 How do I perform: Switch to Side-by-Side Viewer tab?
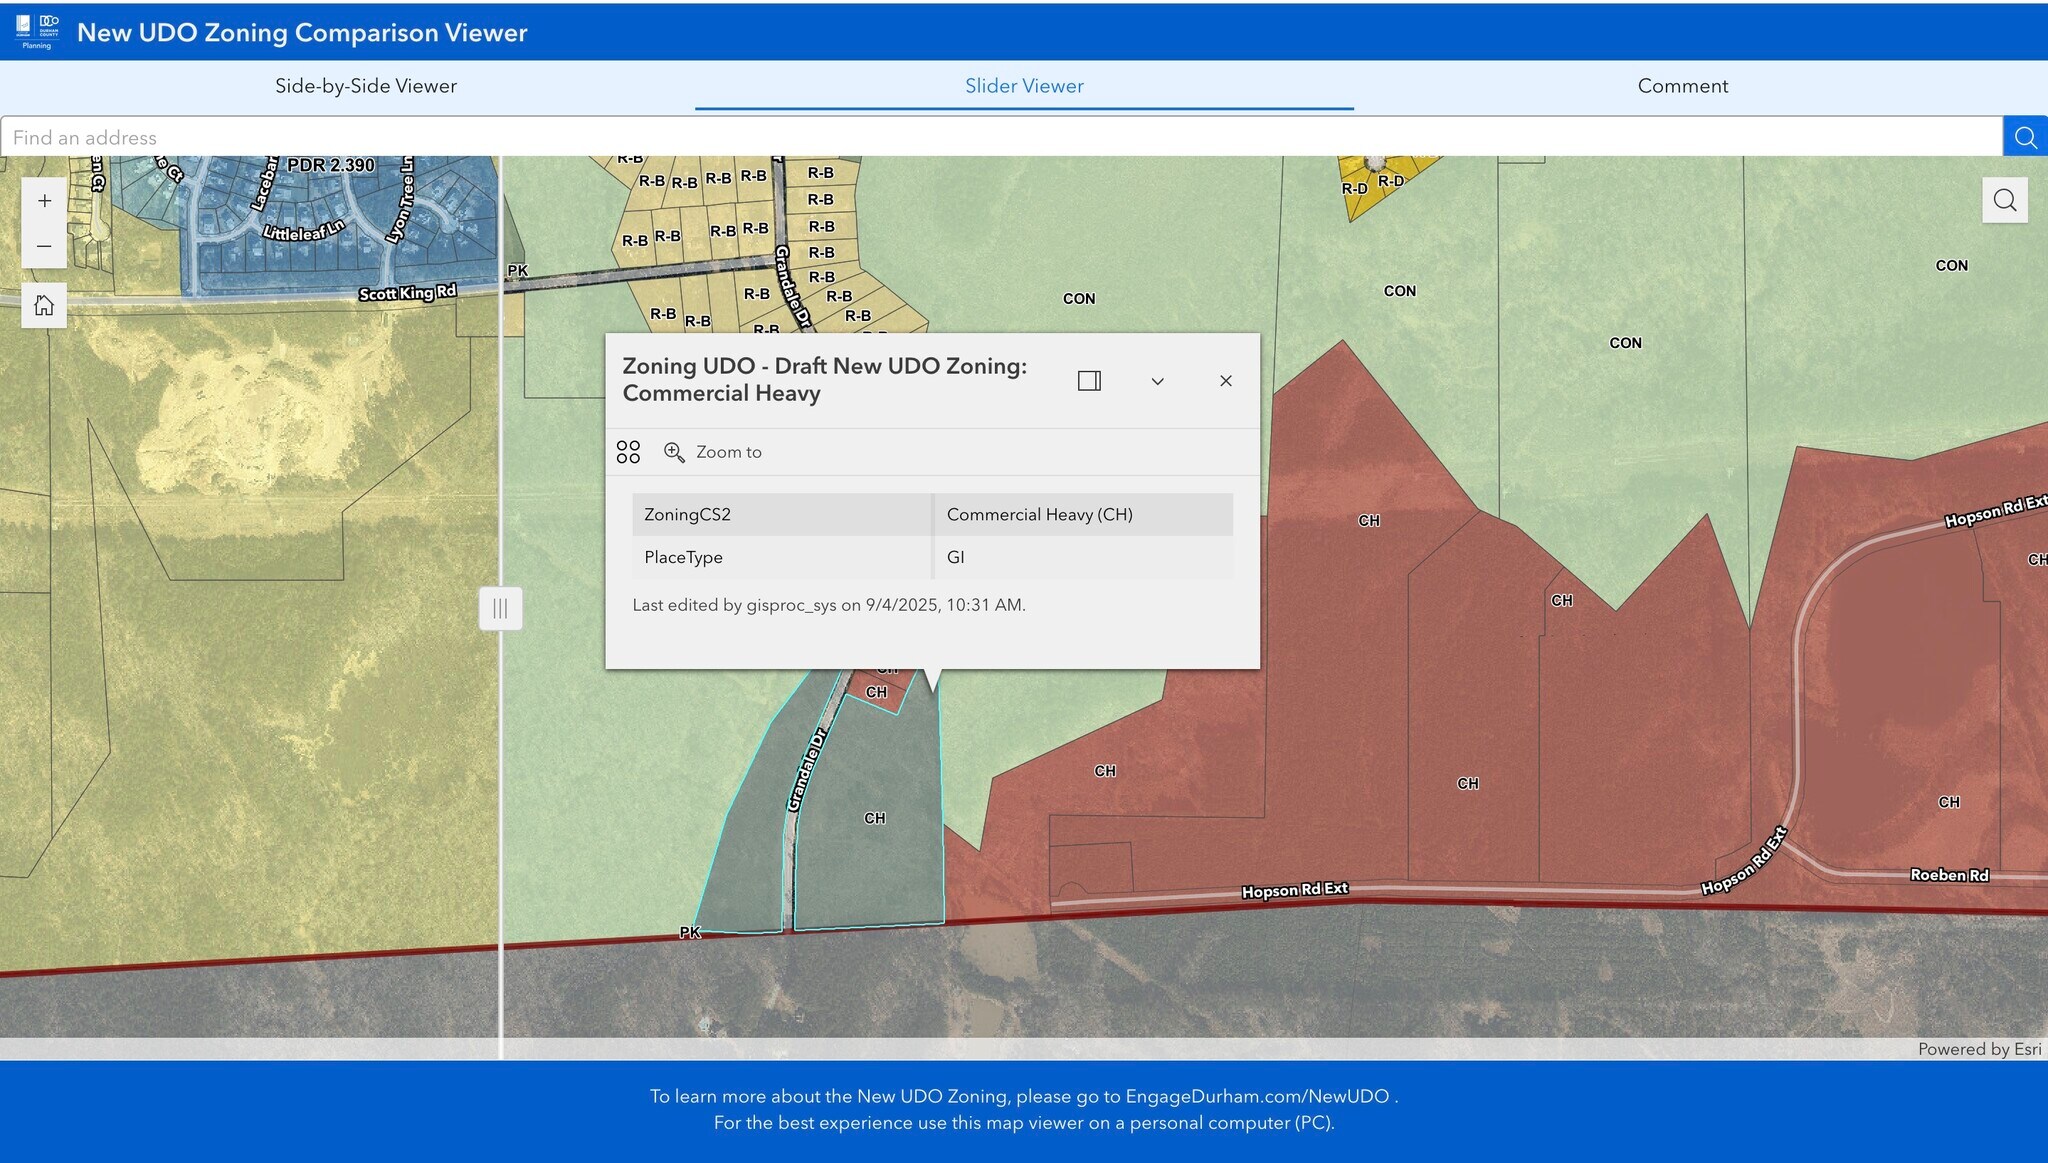[x=366, y=86]
